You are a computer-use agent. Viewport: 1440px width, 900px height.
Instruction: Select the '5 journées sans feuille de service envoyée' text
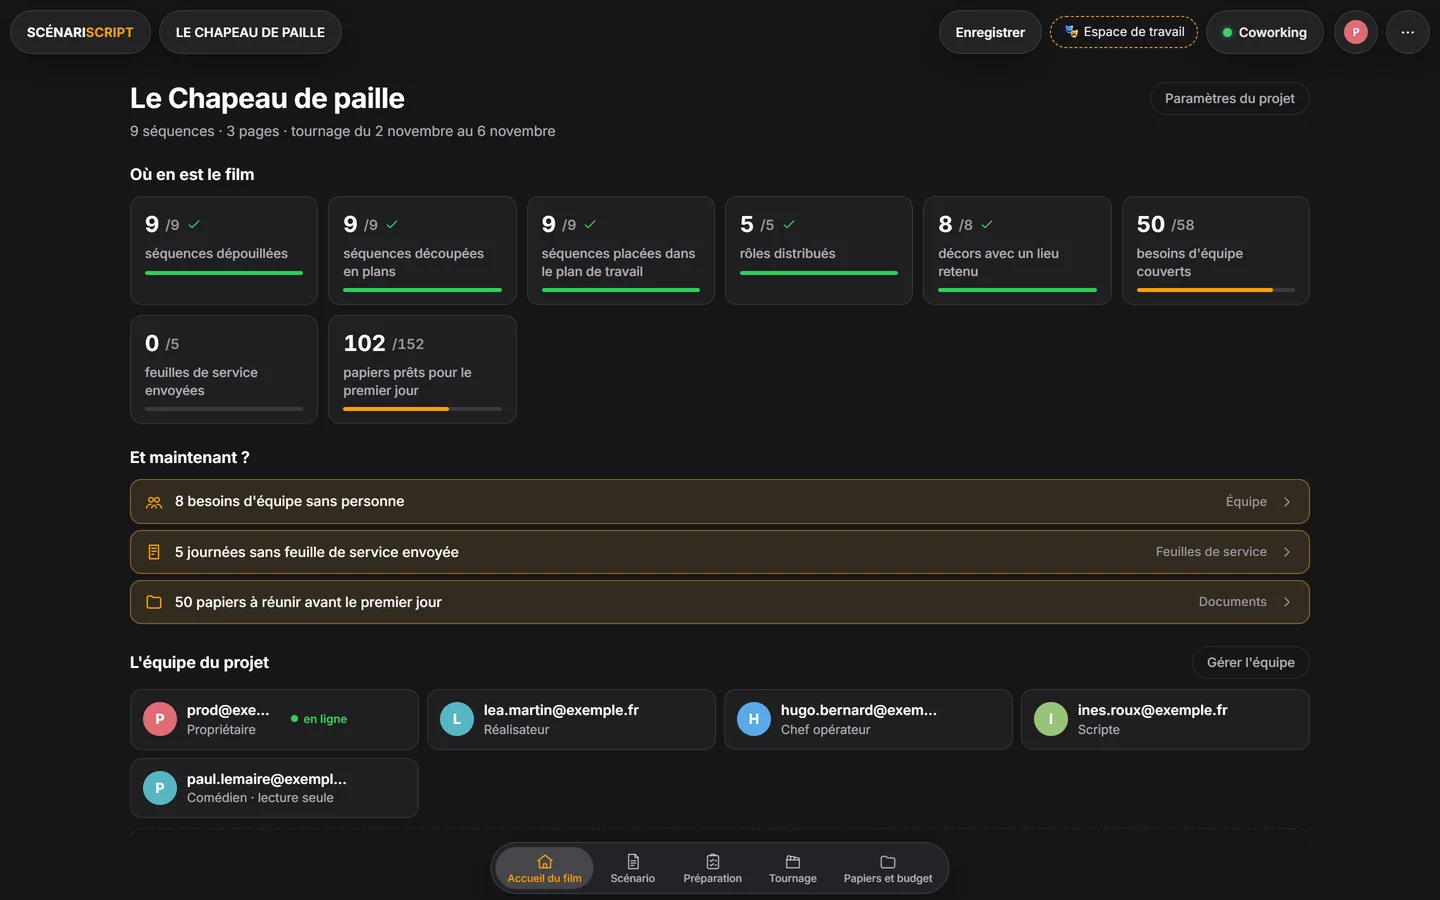pyautogui.click(x=317, y=552)
